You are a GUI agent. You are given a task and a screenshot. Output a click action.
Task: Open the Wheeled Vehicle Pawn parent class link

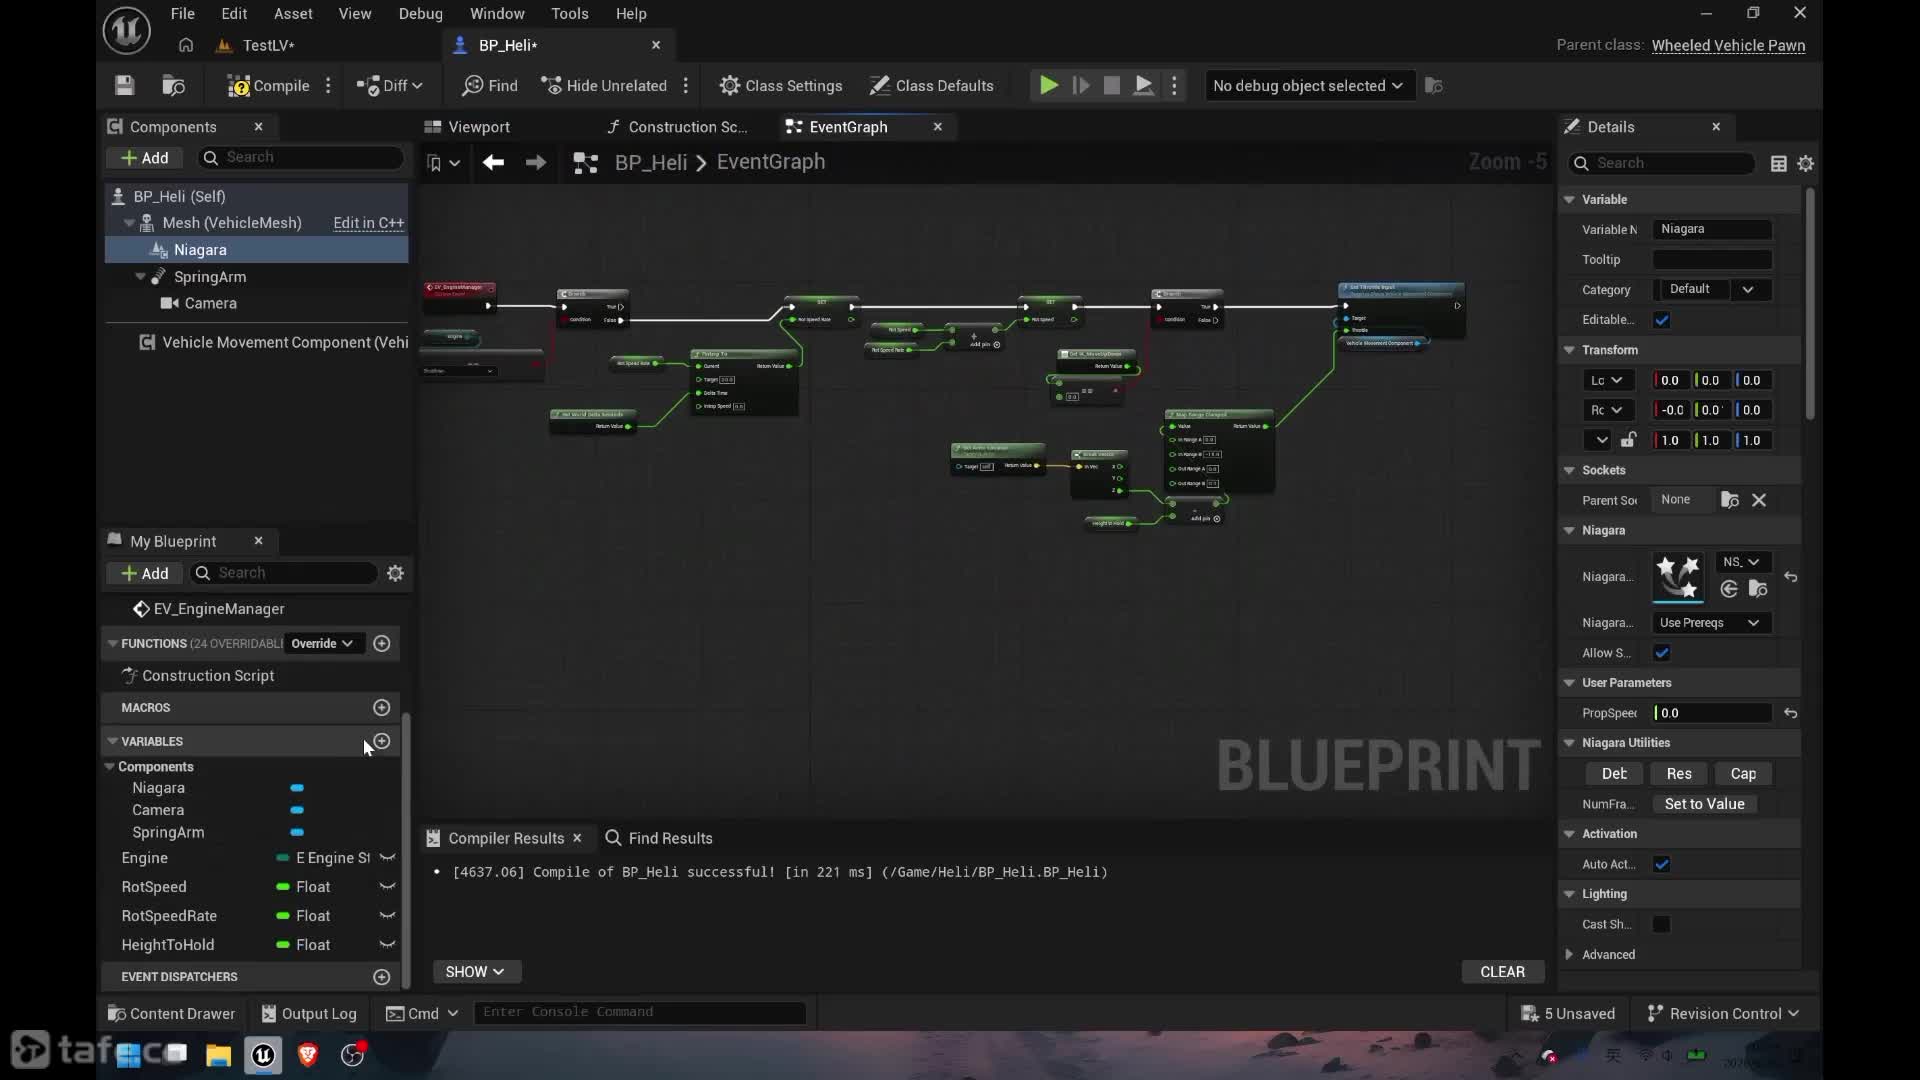pos(1729,45)
